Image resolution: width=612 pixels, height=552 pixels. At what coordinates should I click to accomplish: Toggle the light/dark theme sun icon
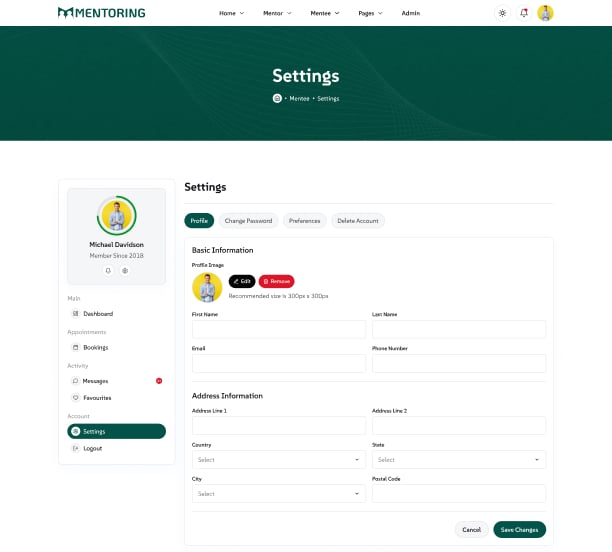(x=502, y=13)
